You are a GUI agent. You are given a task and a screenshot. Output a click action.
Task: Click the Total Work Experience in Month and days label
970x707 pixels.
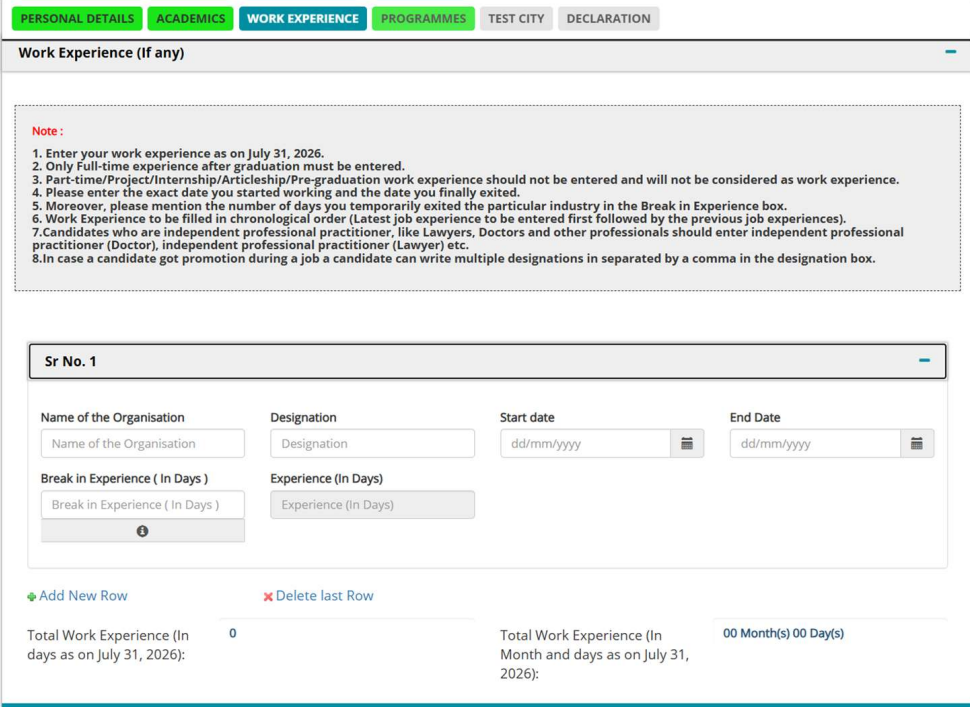point(594,654)
